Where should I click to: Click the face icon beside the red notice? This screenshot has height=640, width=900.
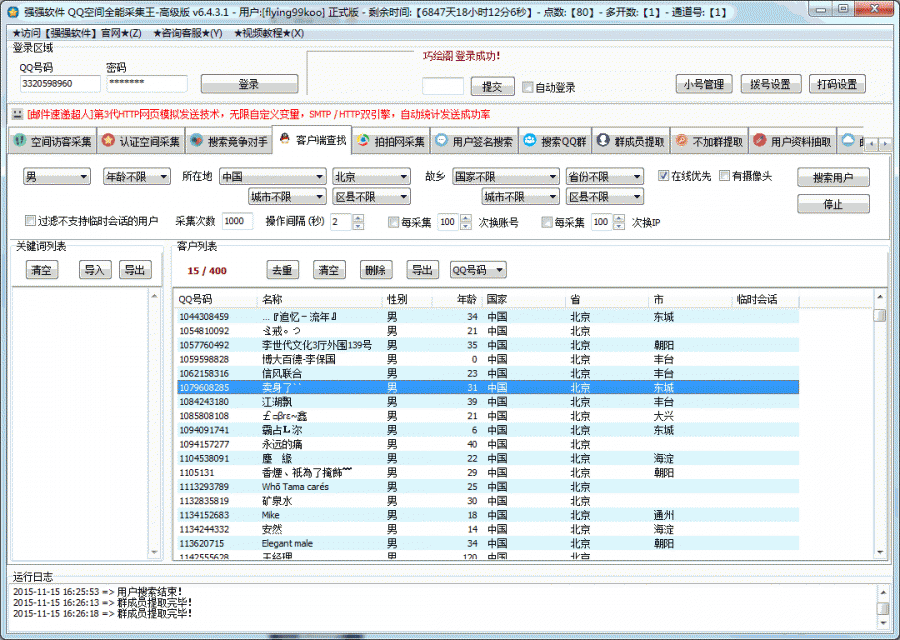click(17, 114)
